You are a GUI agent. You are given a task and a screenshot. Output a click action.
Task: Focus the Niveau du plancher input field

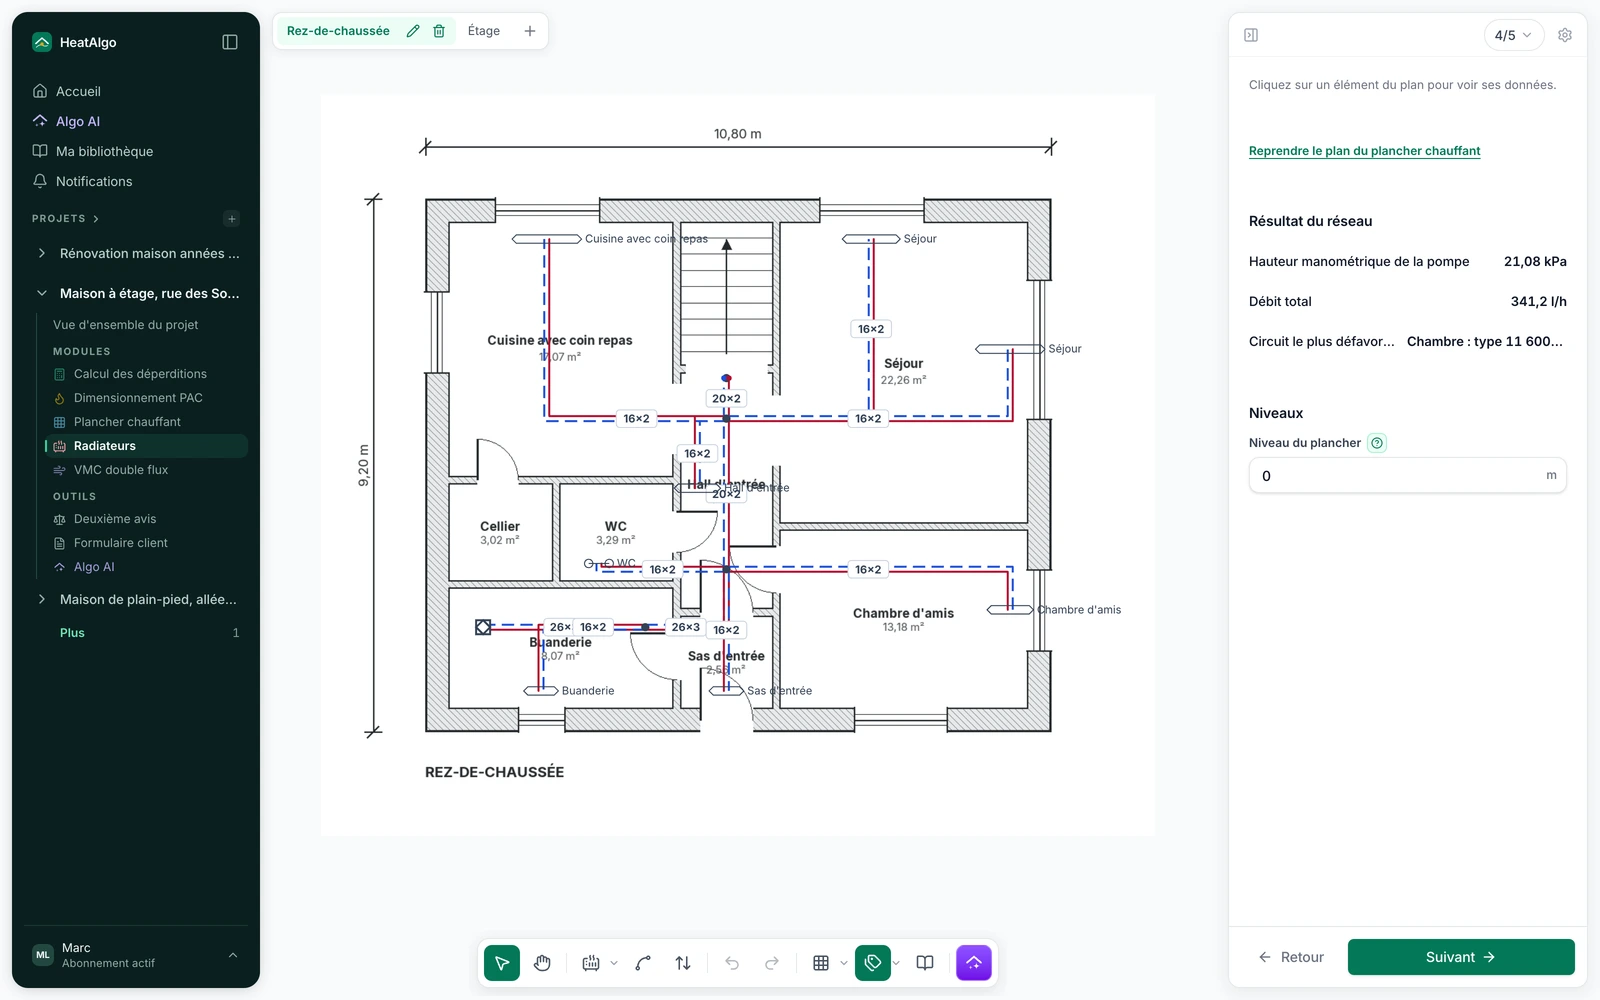click(1407, 476)
